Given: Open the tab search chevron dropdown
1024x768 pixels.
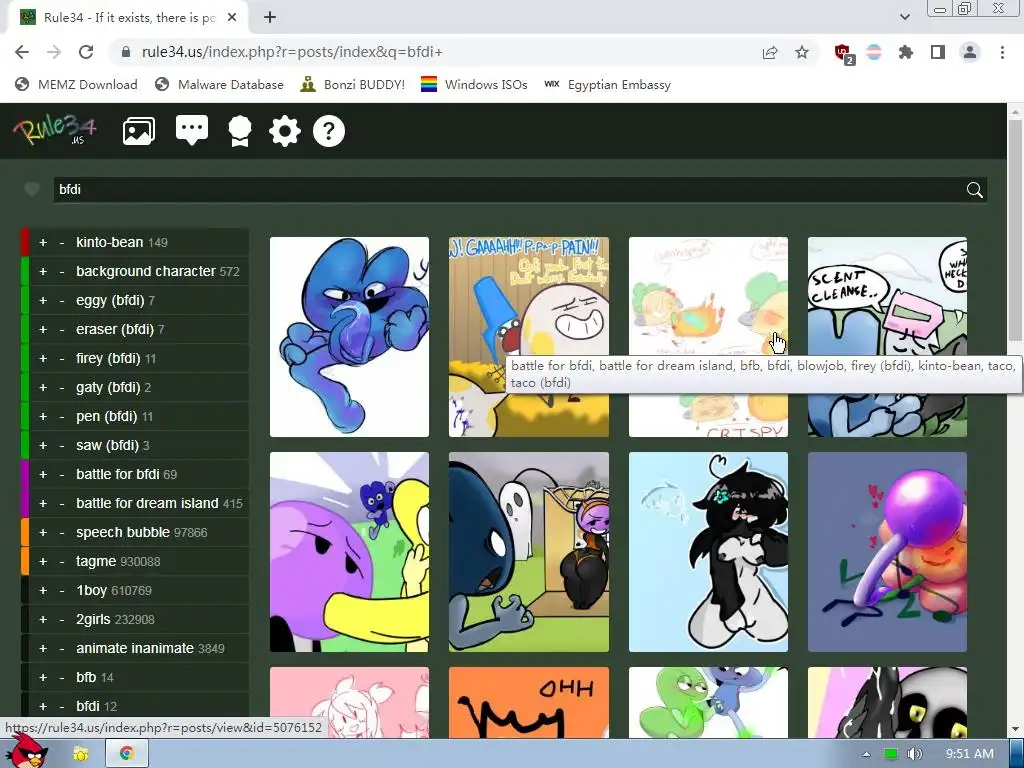Looking at the screenshot, I should click(x=904, y=17).
